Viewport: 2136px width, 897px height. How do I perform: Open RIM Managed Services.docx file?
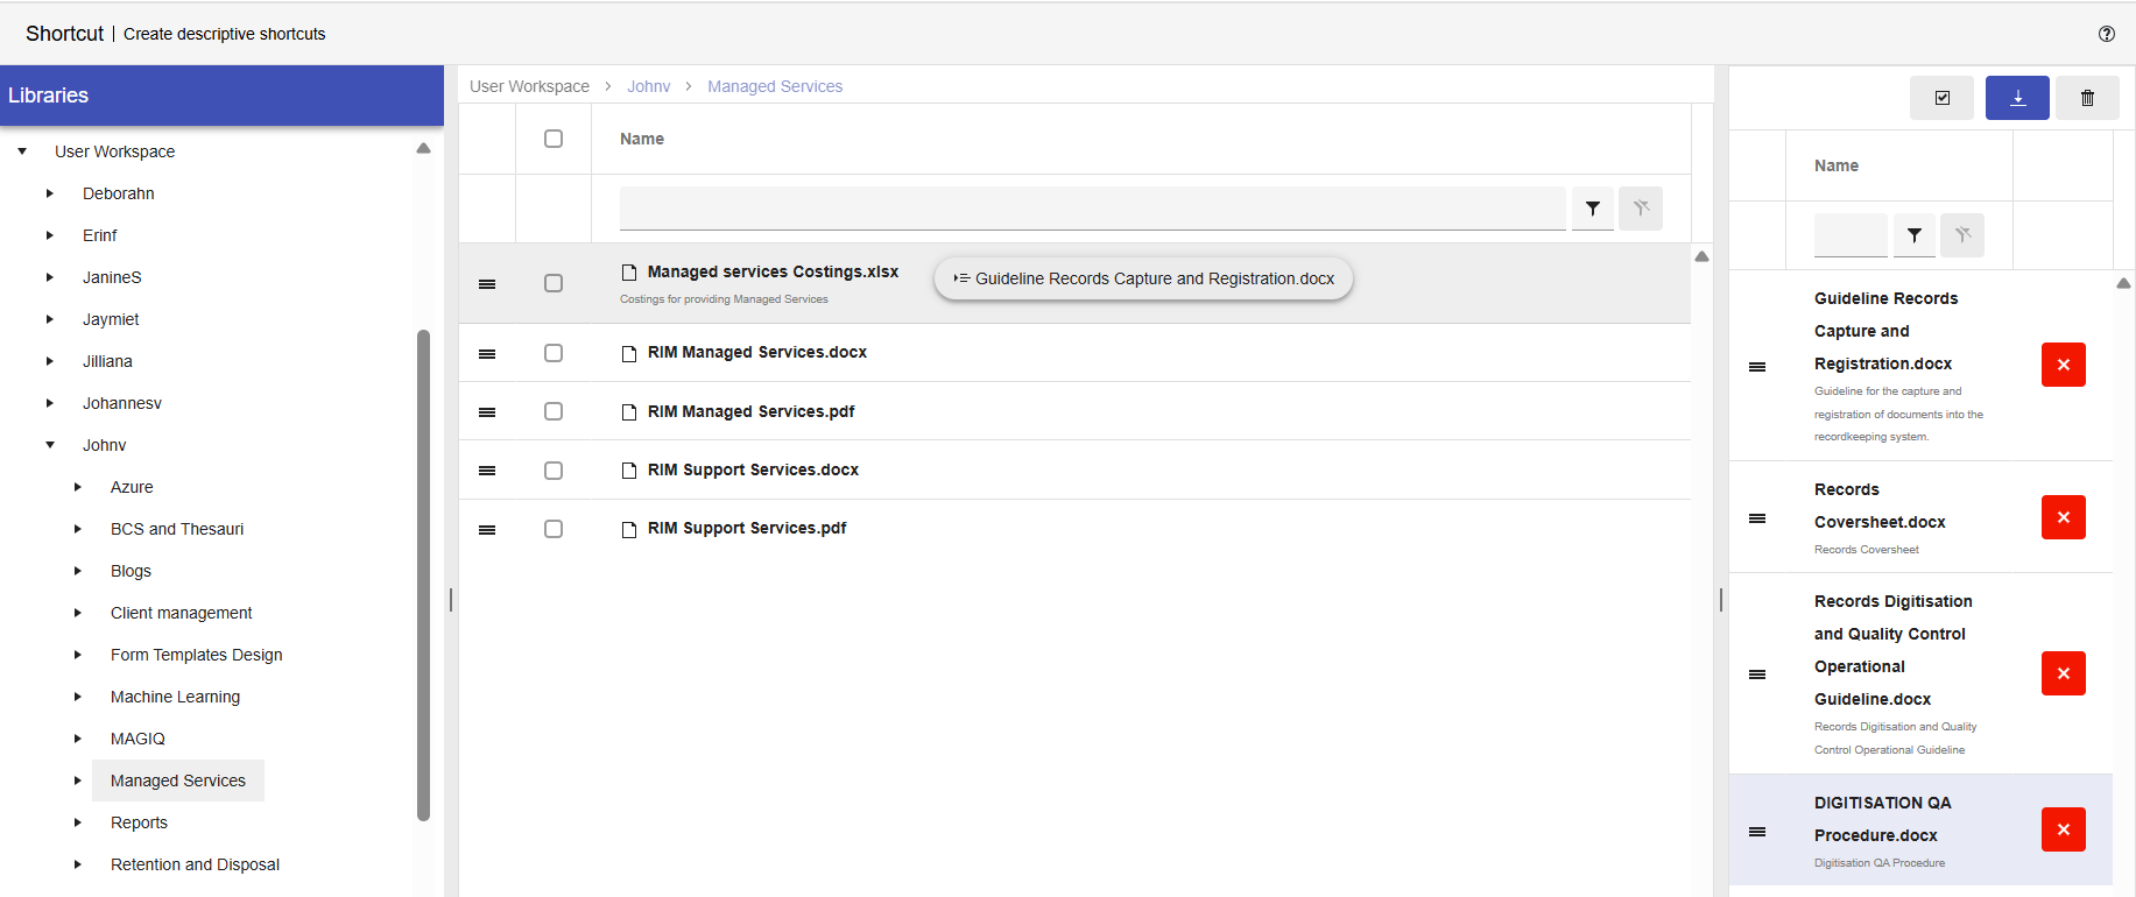(x=756, y=353)
